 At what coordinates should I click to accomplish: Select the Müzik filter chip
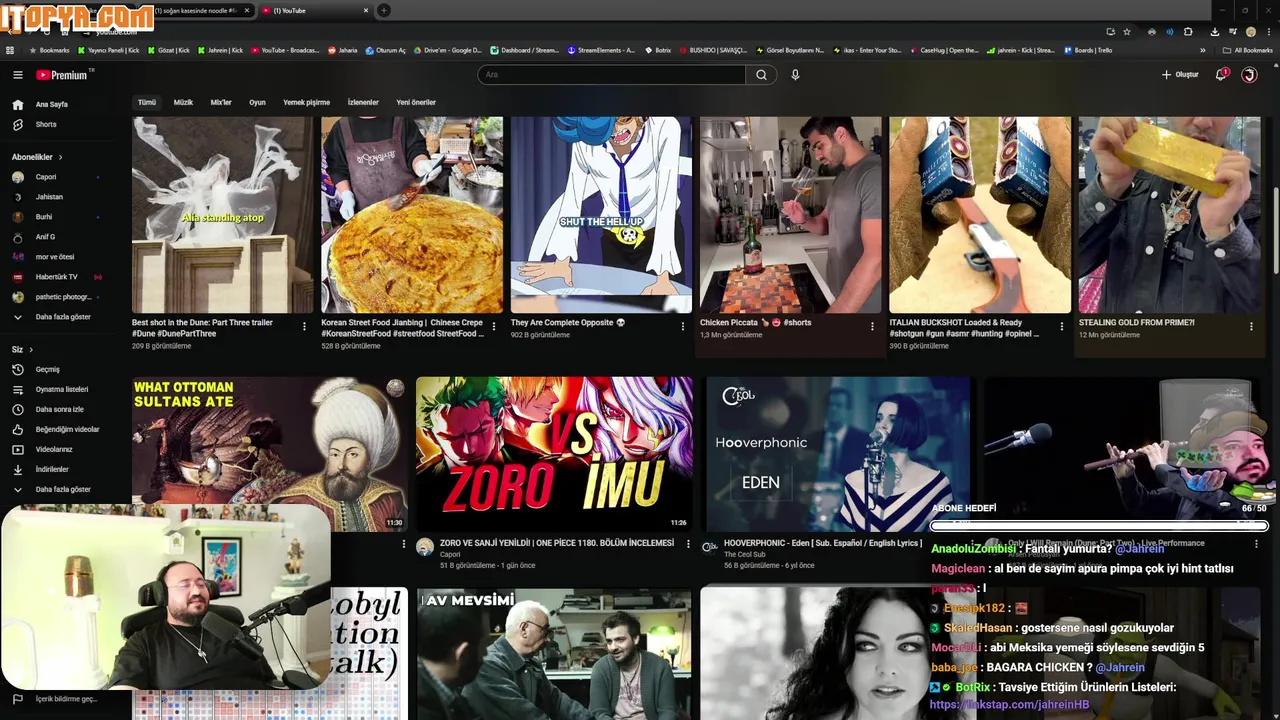click(183, 102)
